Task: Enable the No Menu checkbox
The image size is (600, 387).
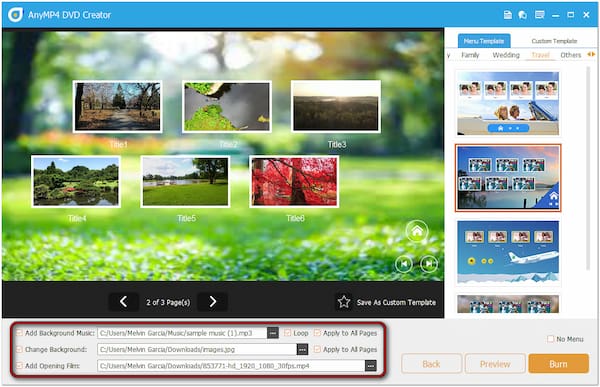Action: [550, 339]
